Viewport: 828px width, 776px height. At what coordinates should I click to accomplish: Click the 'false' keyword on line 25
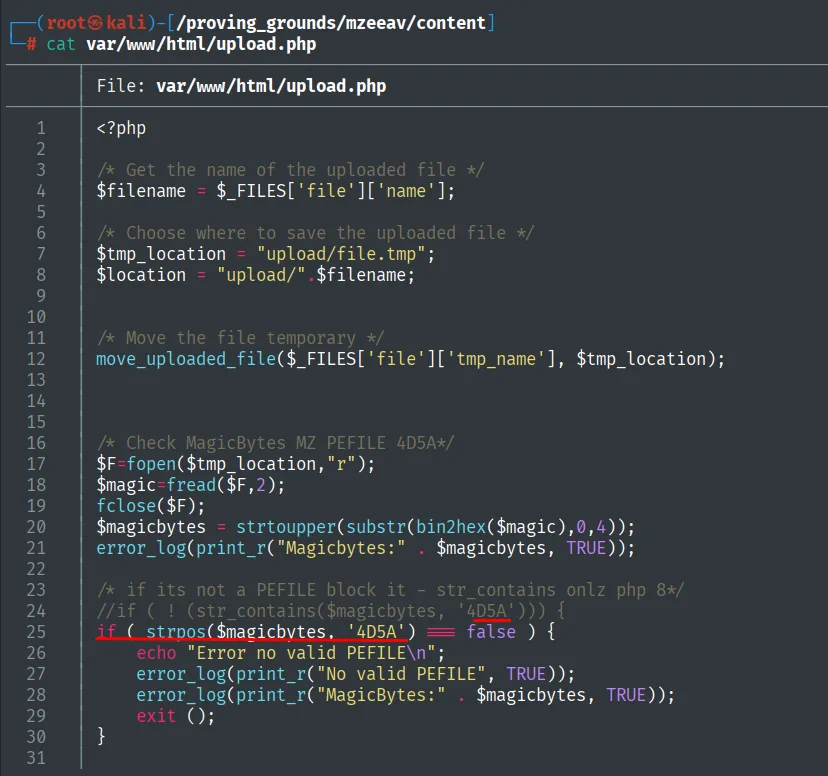pos(491,632)
